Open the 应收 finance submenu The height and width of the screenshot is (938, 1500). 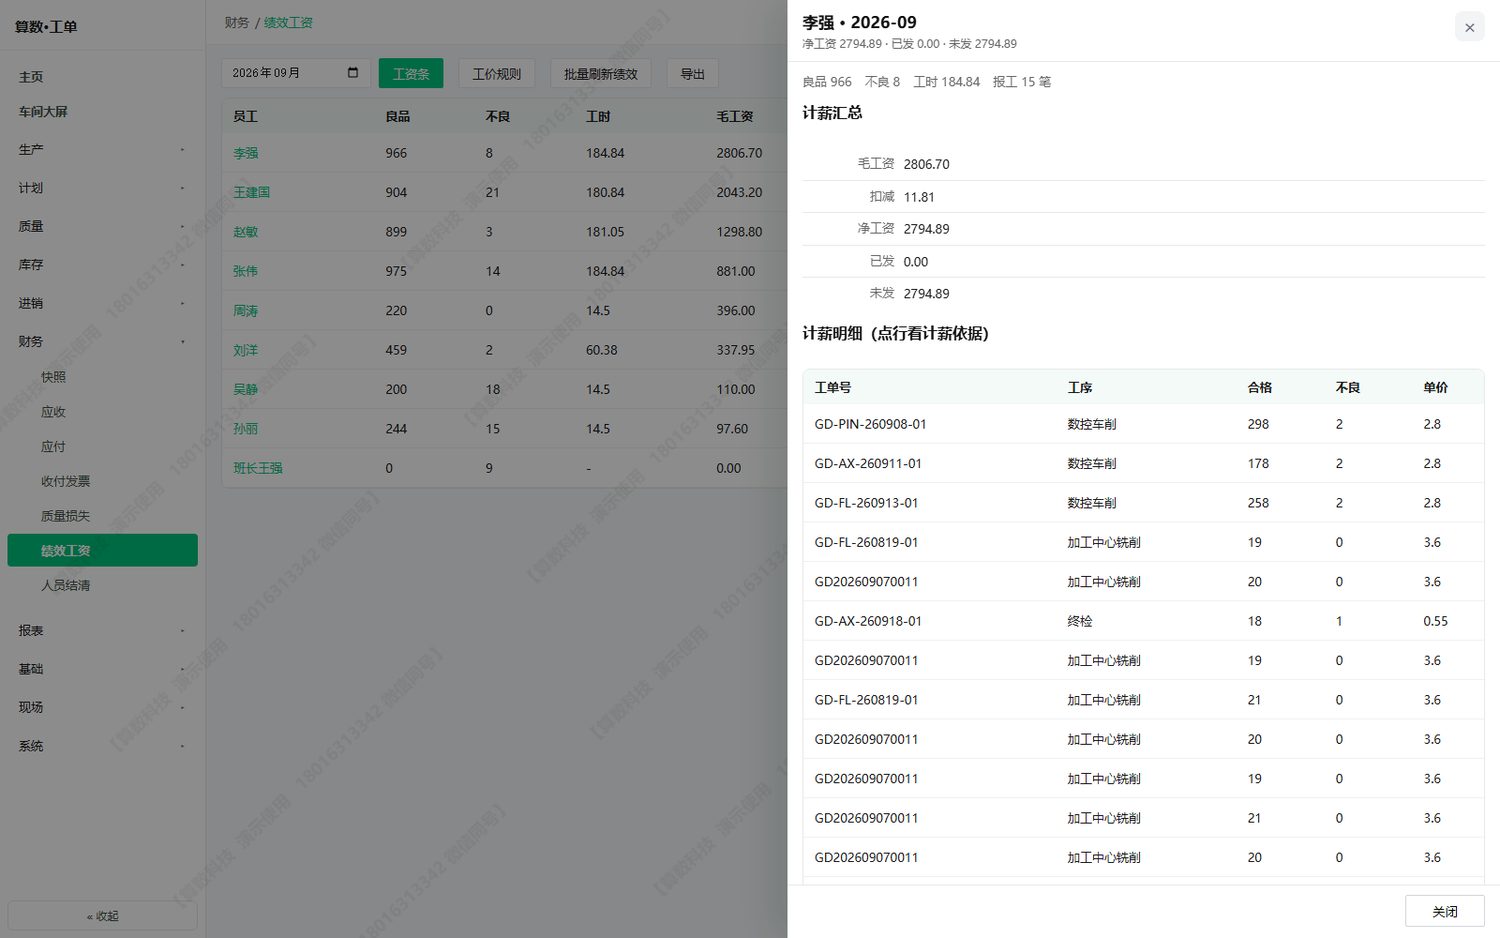pos(102,412)
